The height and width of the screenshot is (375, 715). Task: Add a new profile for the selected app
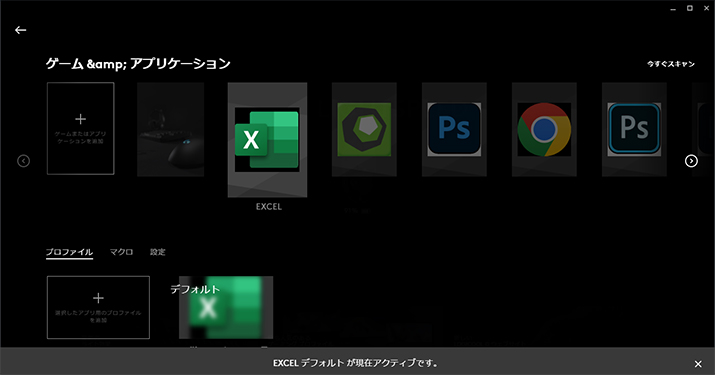98,307
